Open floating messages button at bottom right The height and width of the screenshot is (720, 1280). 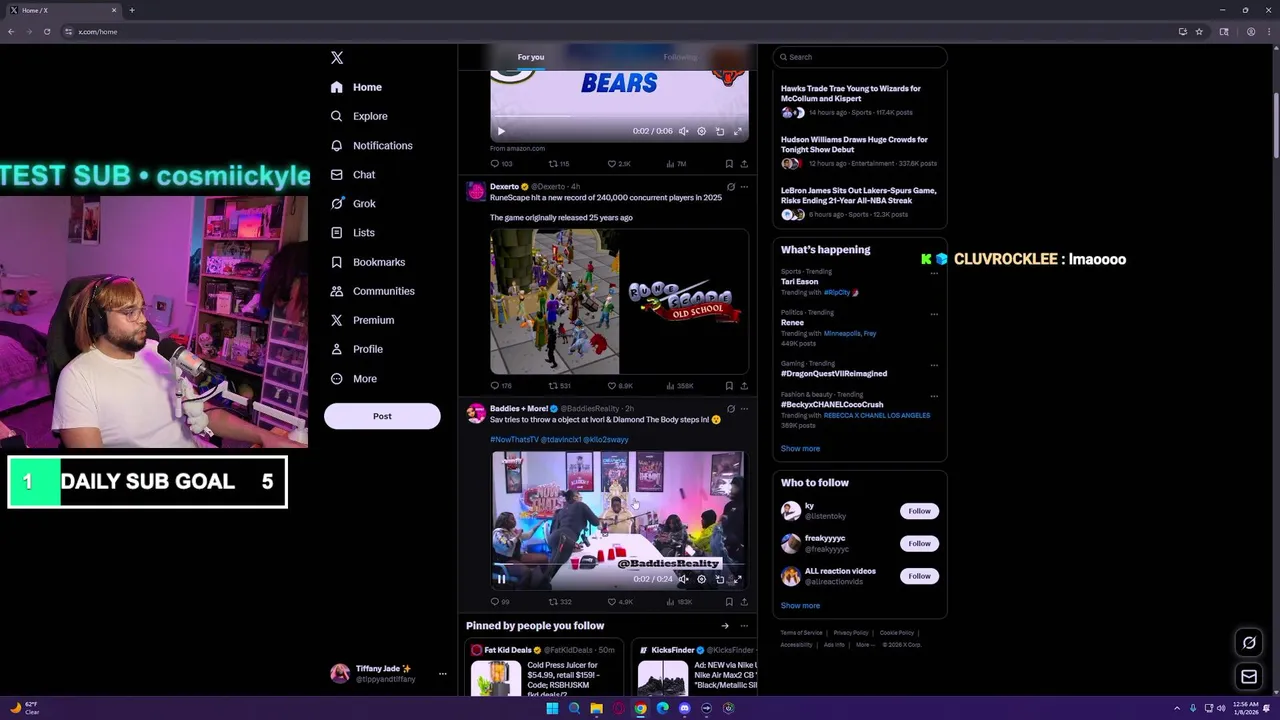(1249, 677)
